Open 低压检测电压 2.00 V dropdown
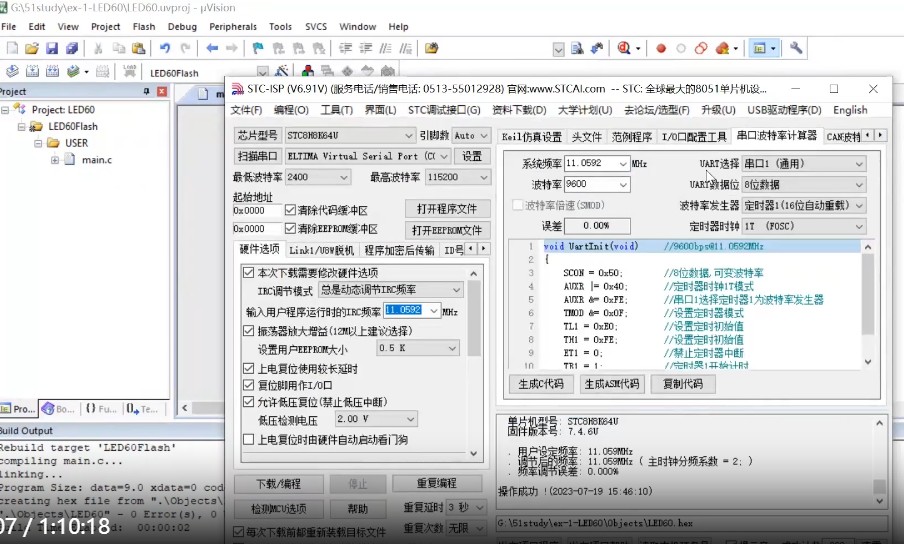This screenshot has width=904, height=544. click(x=376, y=419)
